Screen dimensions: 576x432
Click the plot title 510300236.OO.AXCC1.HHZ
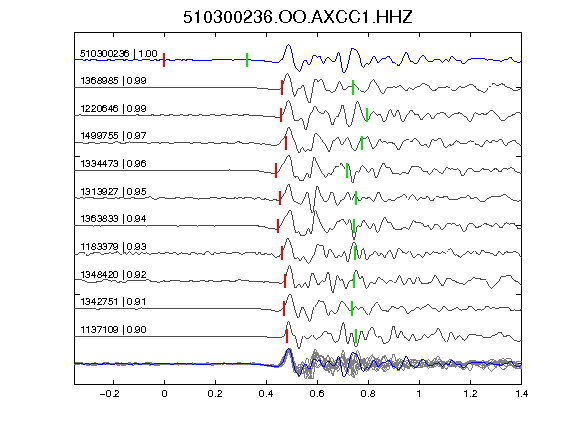click(298, 17)
